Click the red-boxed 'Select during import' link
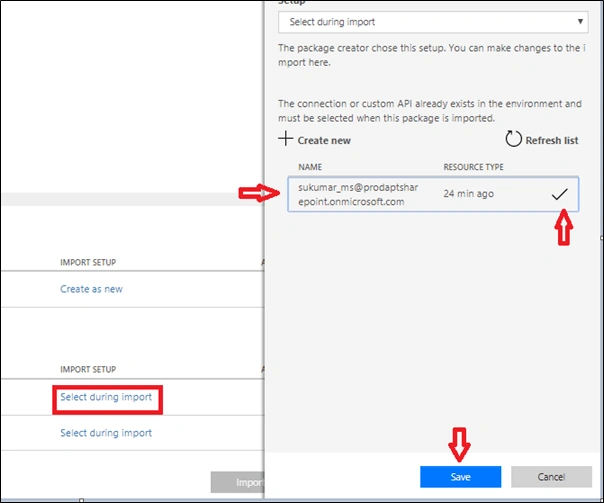This screenshot has height=503, width=604. click(x=106, y=397)
